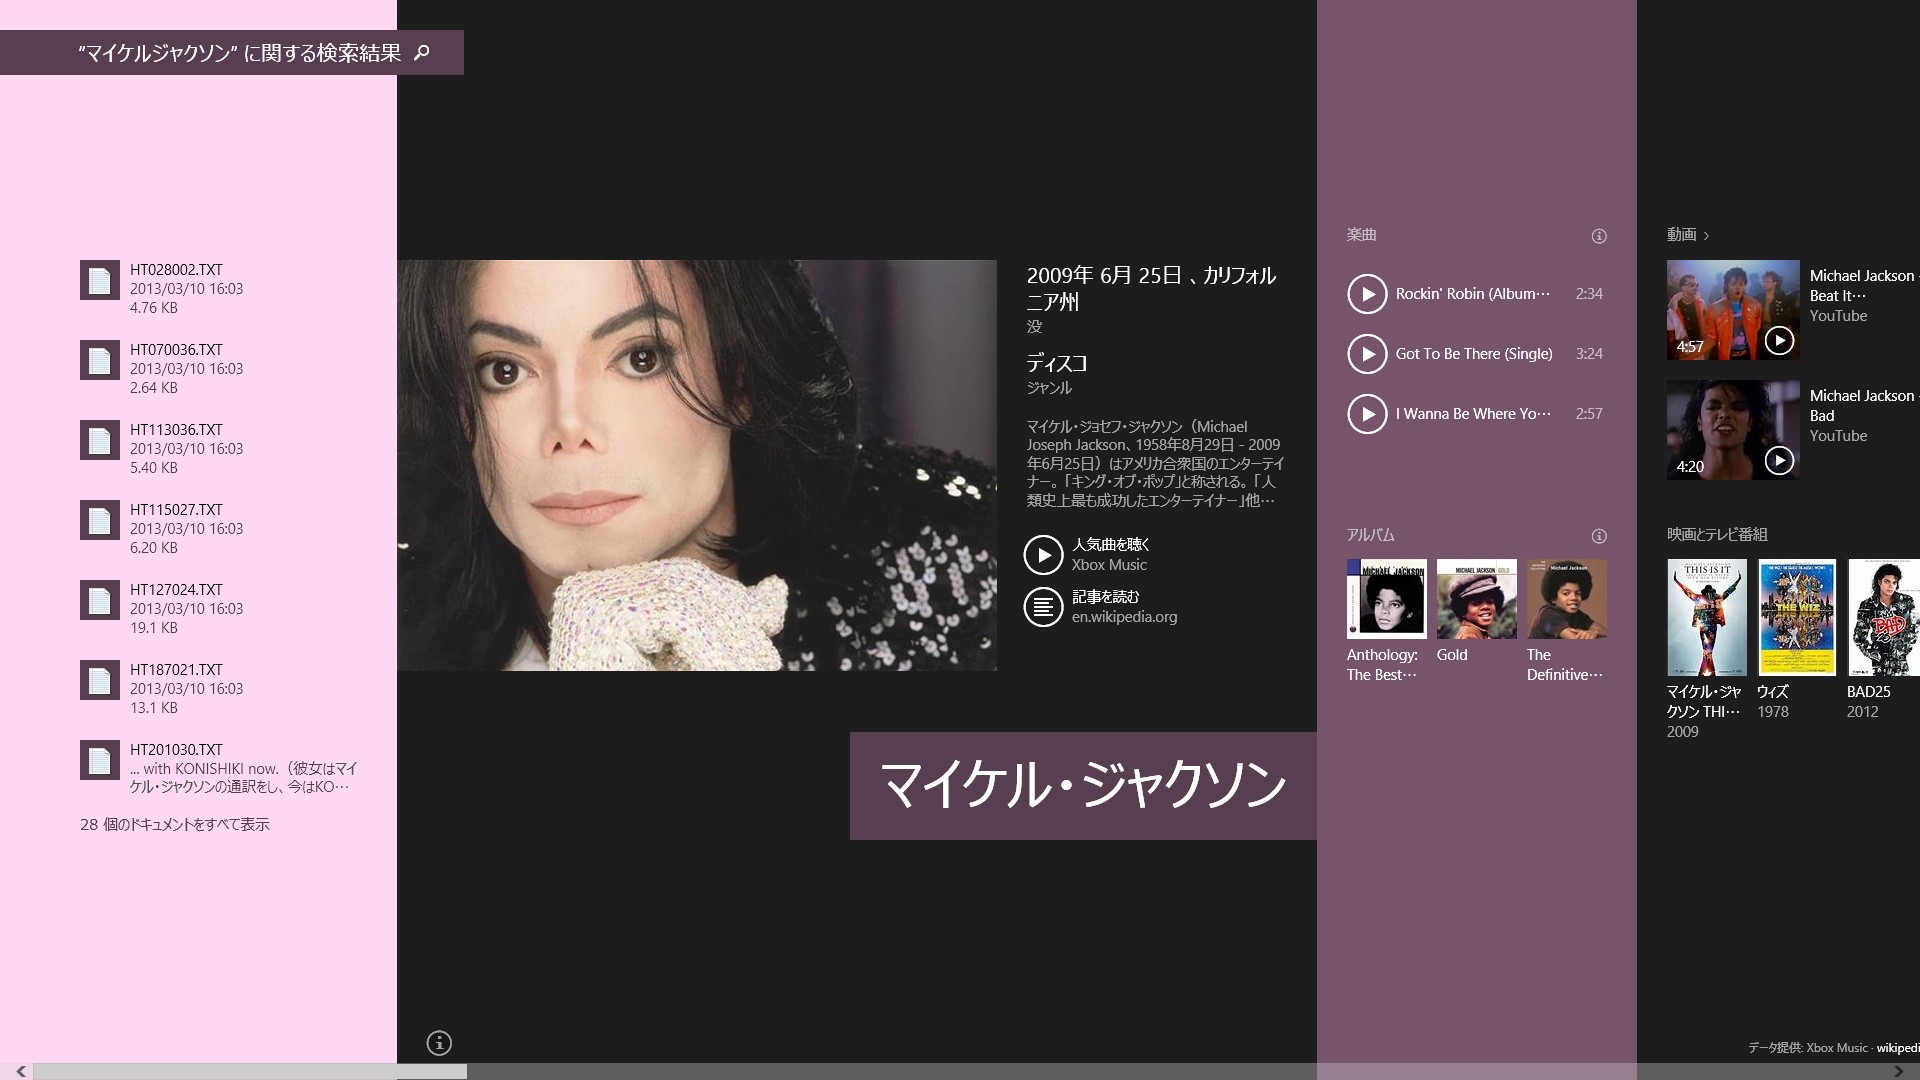Open document HT127024.TXT
This screenshot has width=1920, height=1080.
(x=175, y=590)
